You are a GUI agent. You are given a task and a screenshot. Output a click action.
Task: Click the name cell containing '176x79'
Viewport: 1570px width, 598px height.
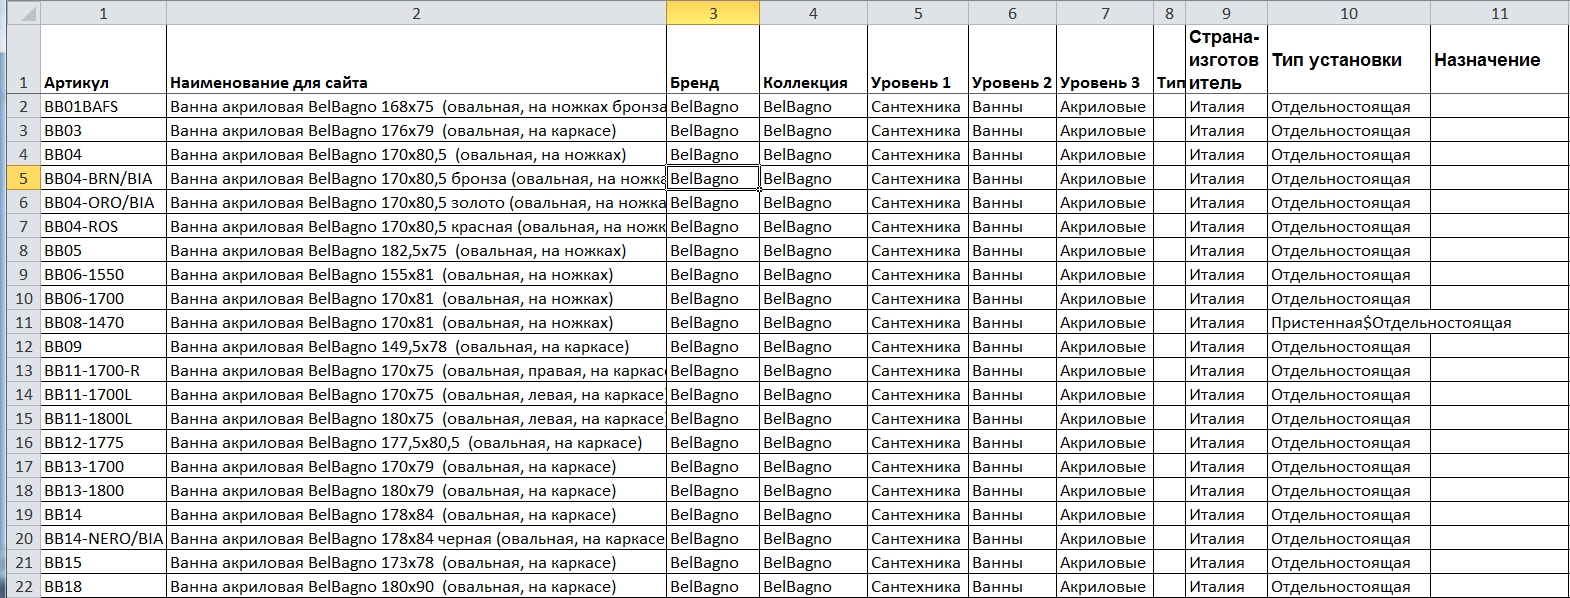[x=416, y=130]
